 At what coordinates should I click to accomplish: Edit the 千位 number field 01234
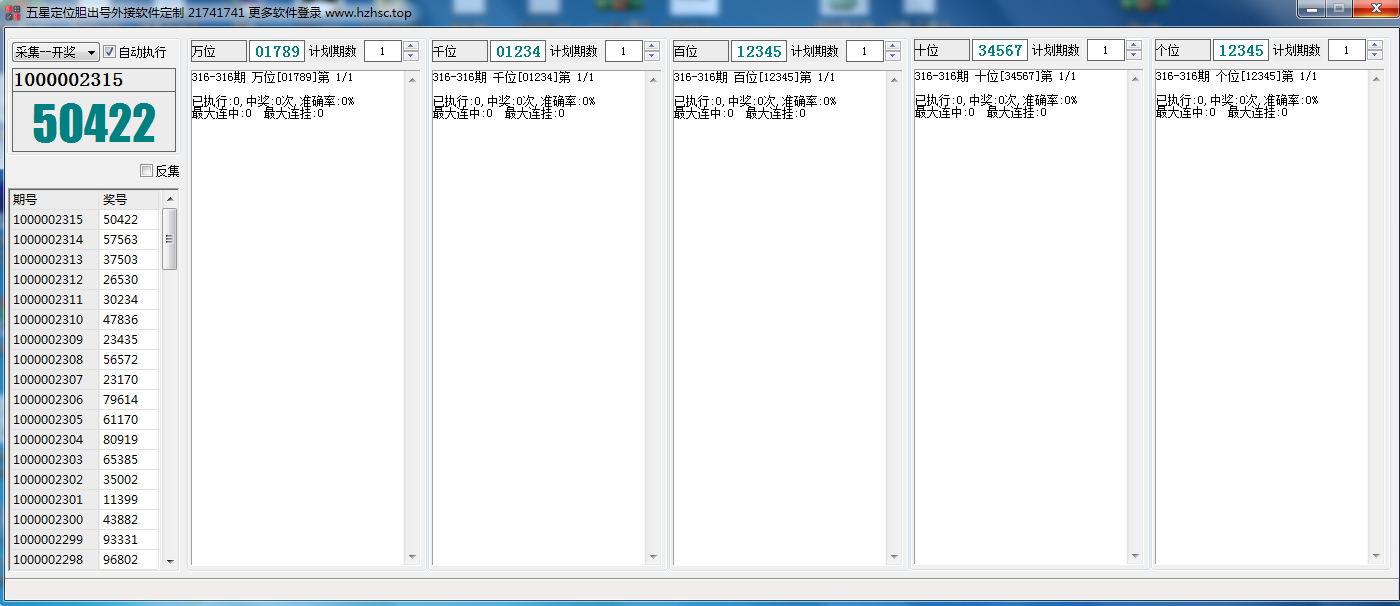(518, 51)
